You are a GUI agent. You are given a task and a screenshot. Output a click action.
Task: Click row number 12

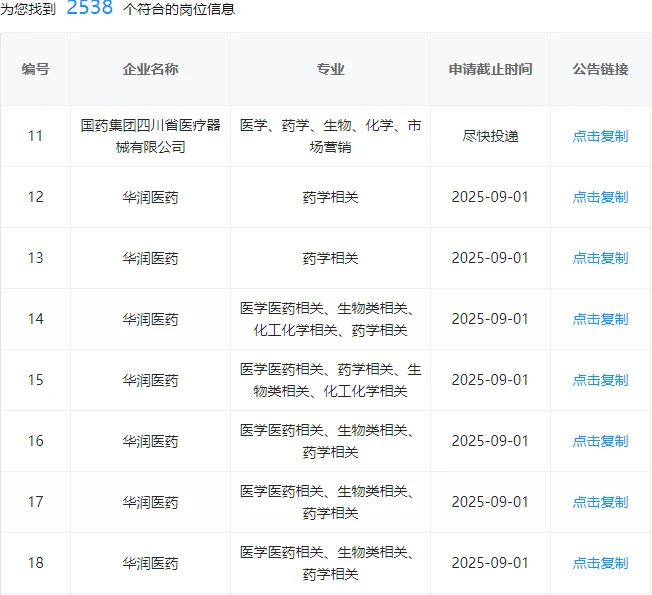35,197
